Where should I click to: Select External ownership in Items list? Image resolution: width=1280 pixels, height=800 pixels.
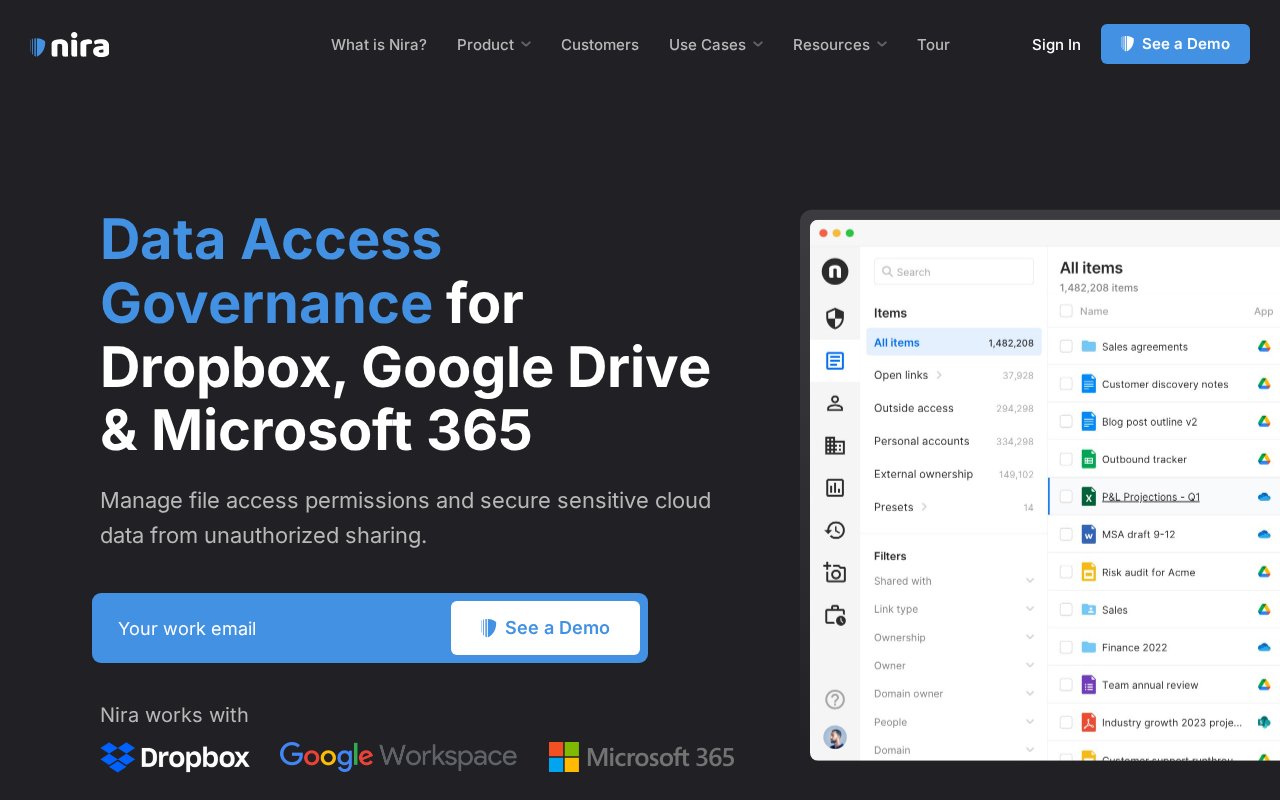tap(954, 474)
